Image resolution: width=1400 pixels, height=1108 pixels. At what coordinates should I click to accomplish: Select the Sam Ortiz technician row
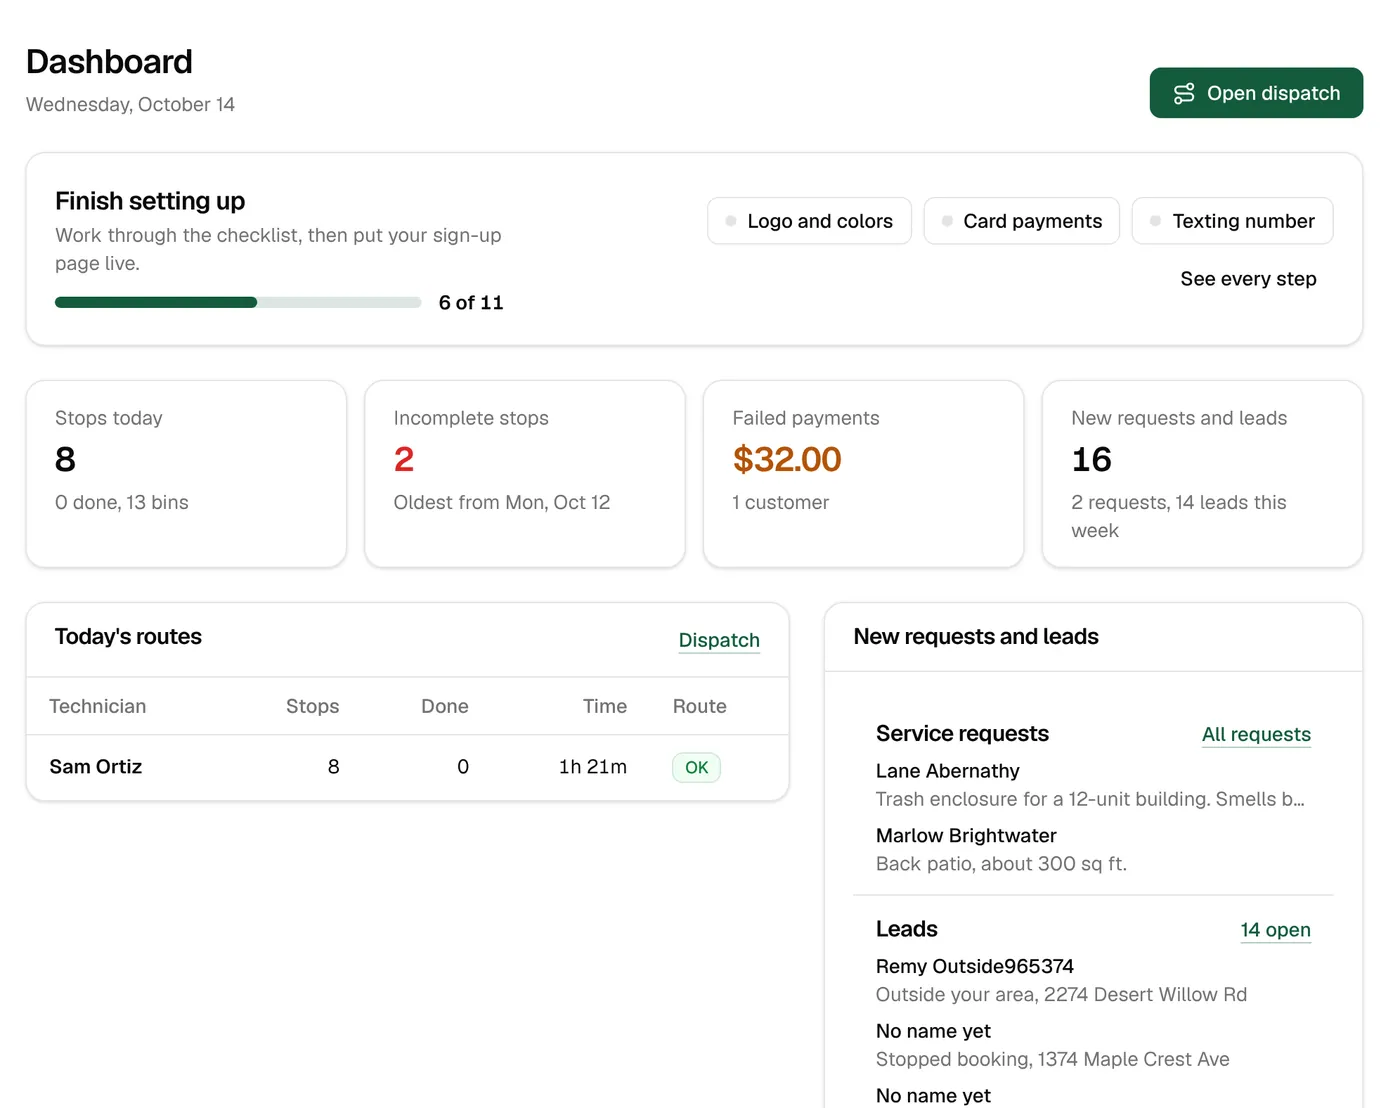click(407, 767)
